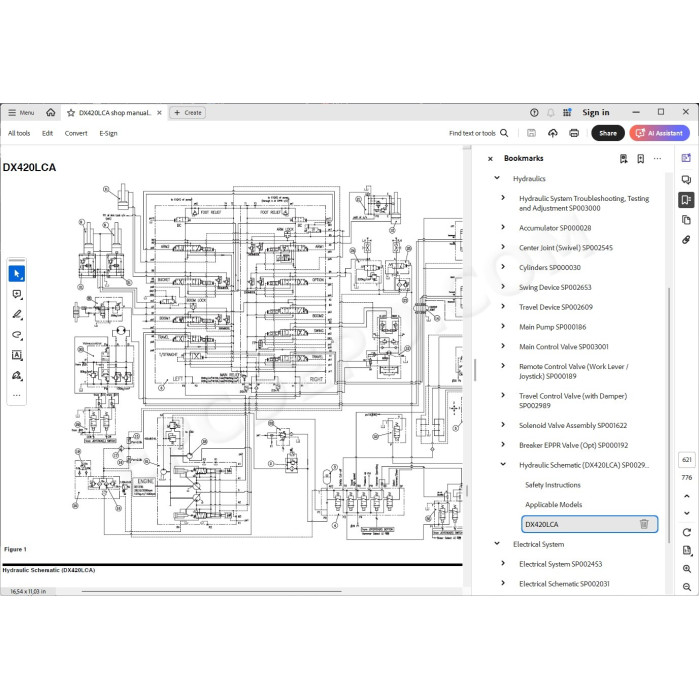Collapse the Hydraulics bookmark group
Screen dimensions: 700x700
pyautogui.click(x=497, y=178)
